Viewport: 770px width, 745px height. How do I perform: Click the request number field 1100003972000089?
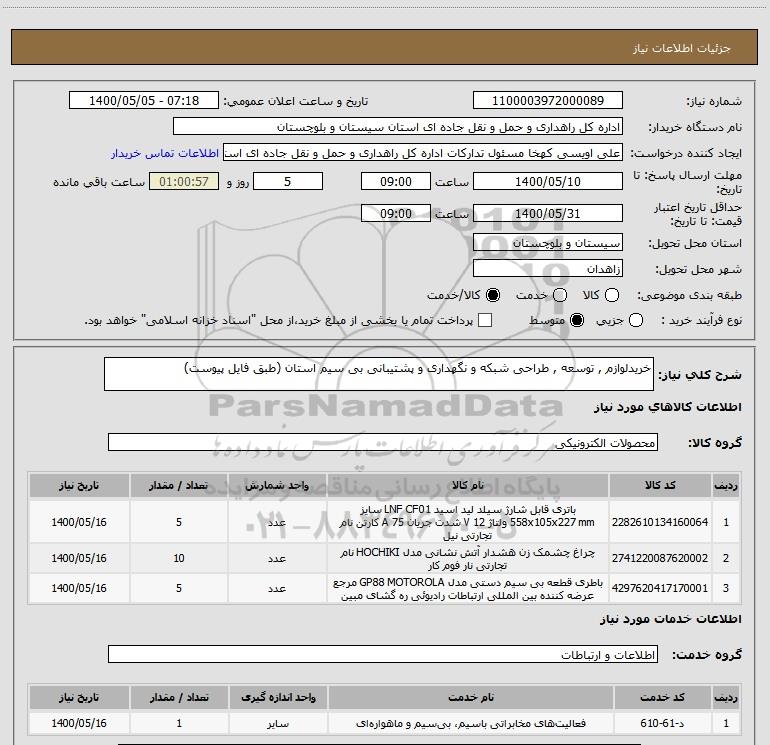(548, 101)
